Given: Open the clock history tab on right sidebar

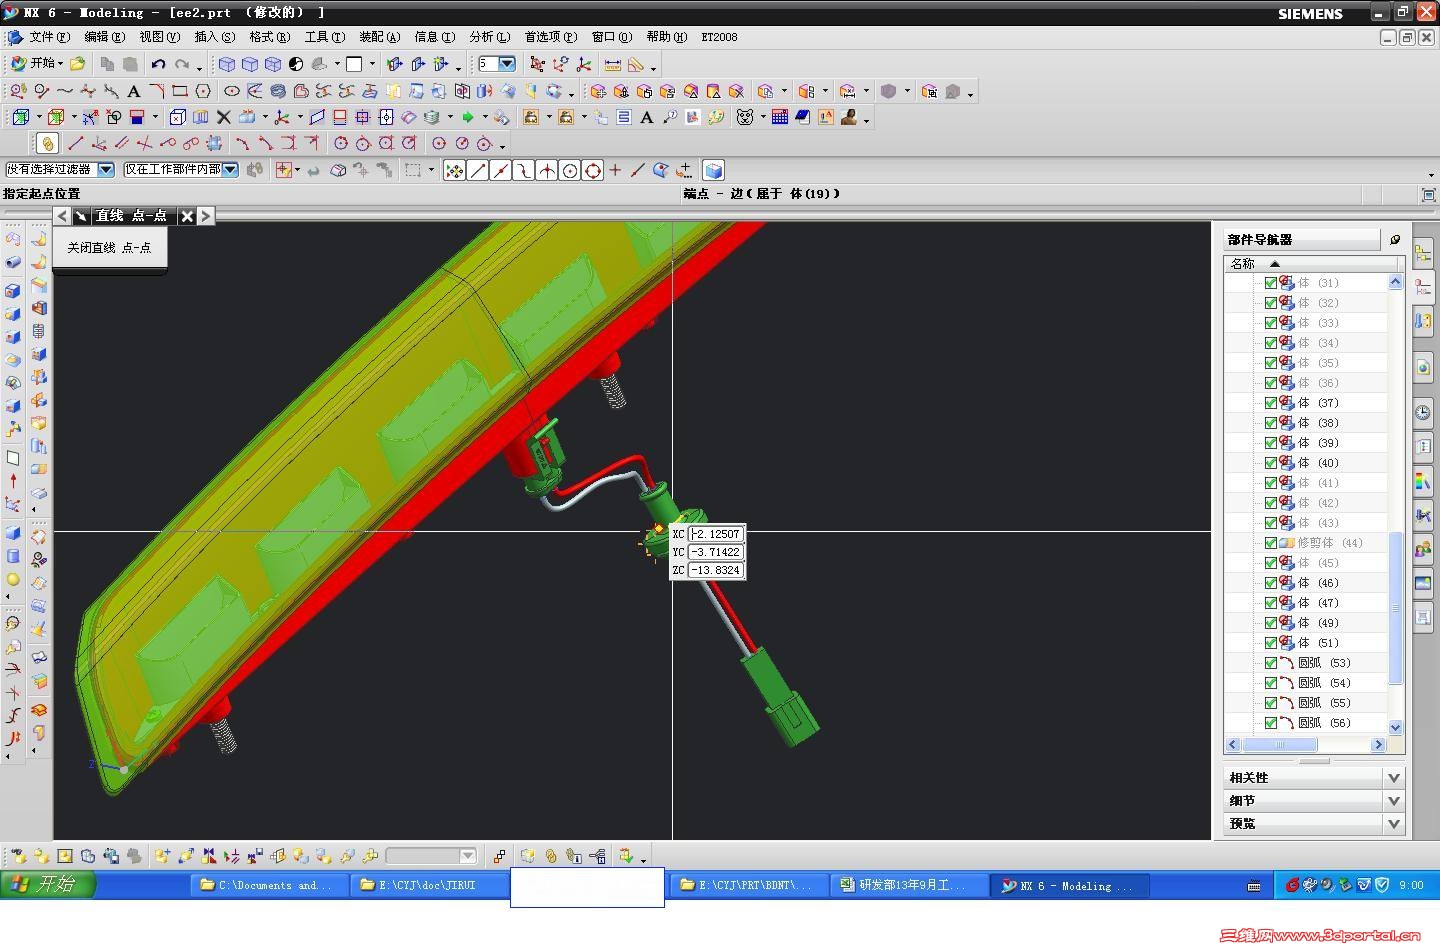Looking at the screenshot, I should (x=1423, y=412).
